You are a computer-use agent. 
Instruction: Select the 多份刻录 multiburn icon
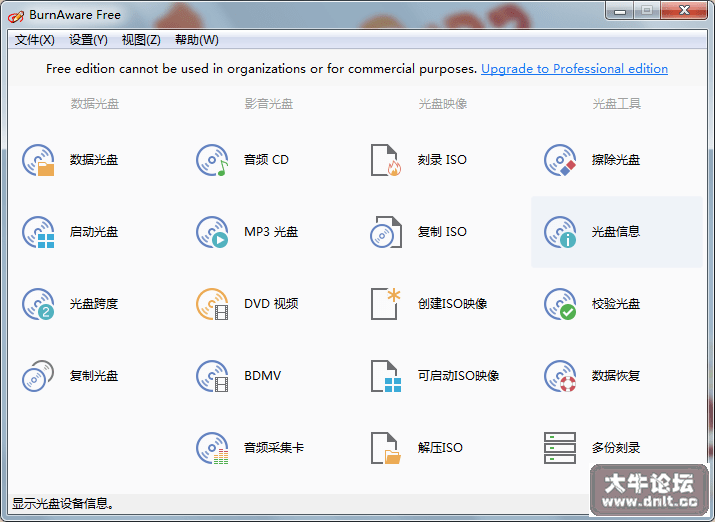coord(560,448)
